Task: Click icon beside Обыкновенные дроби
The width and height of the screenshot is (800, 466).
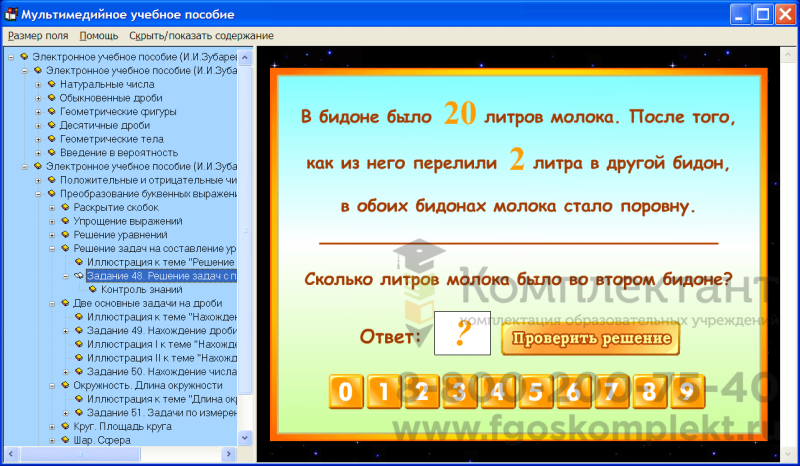Action: pyautogui.click(x=52, y=98)
